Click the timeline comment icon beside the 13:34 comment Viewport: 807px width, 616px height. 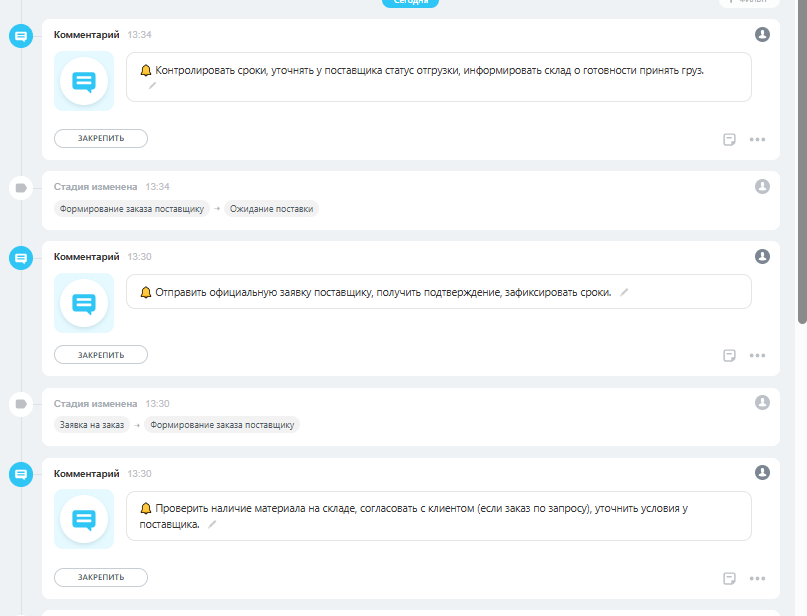coord(20,36)
